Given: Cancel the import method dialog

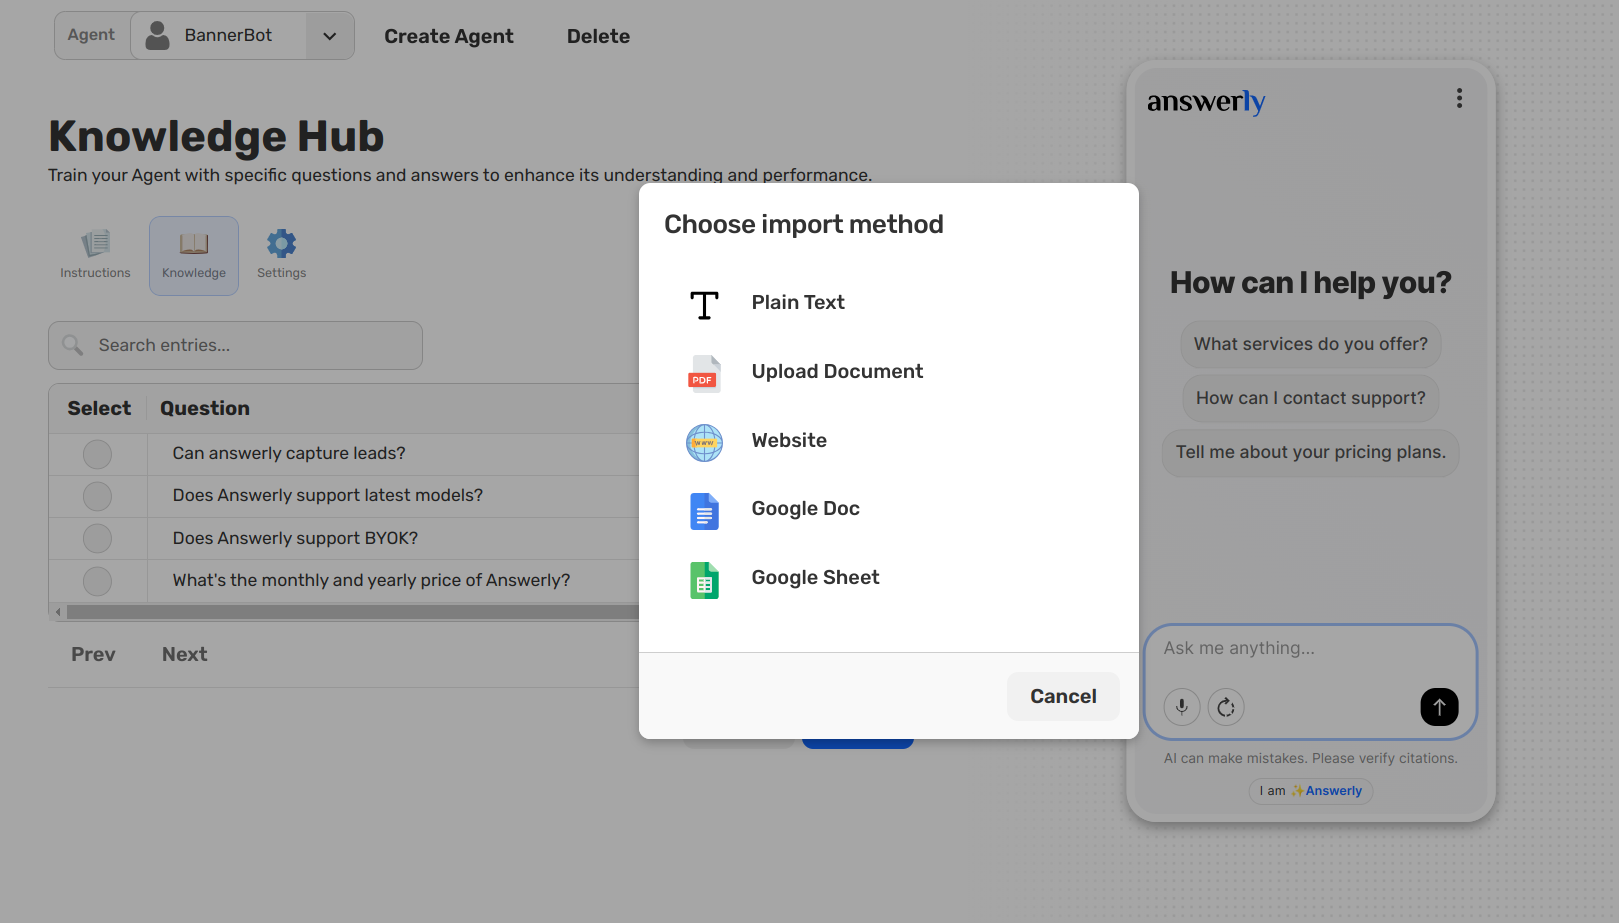Looking at the screenshot, I should [1062, 696].
